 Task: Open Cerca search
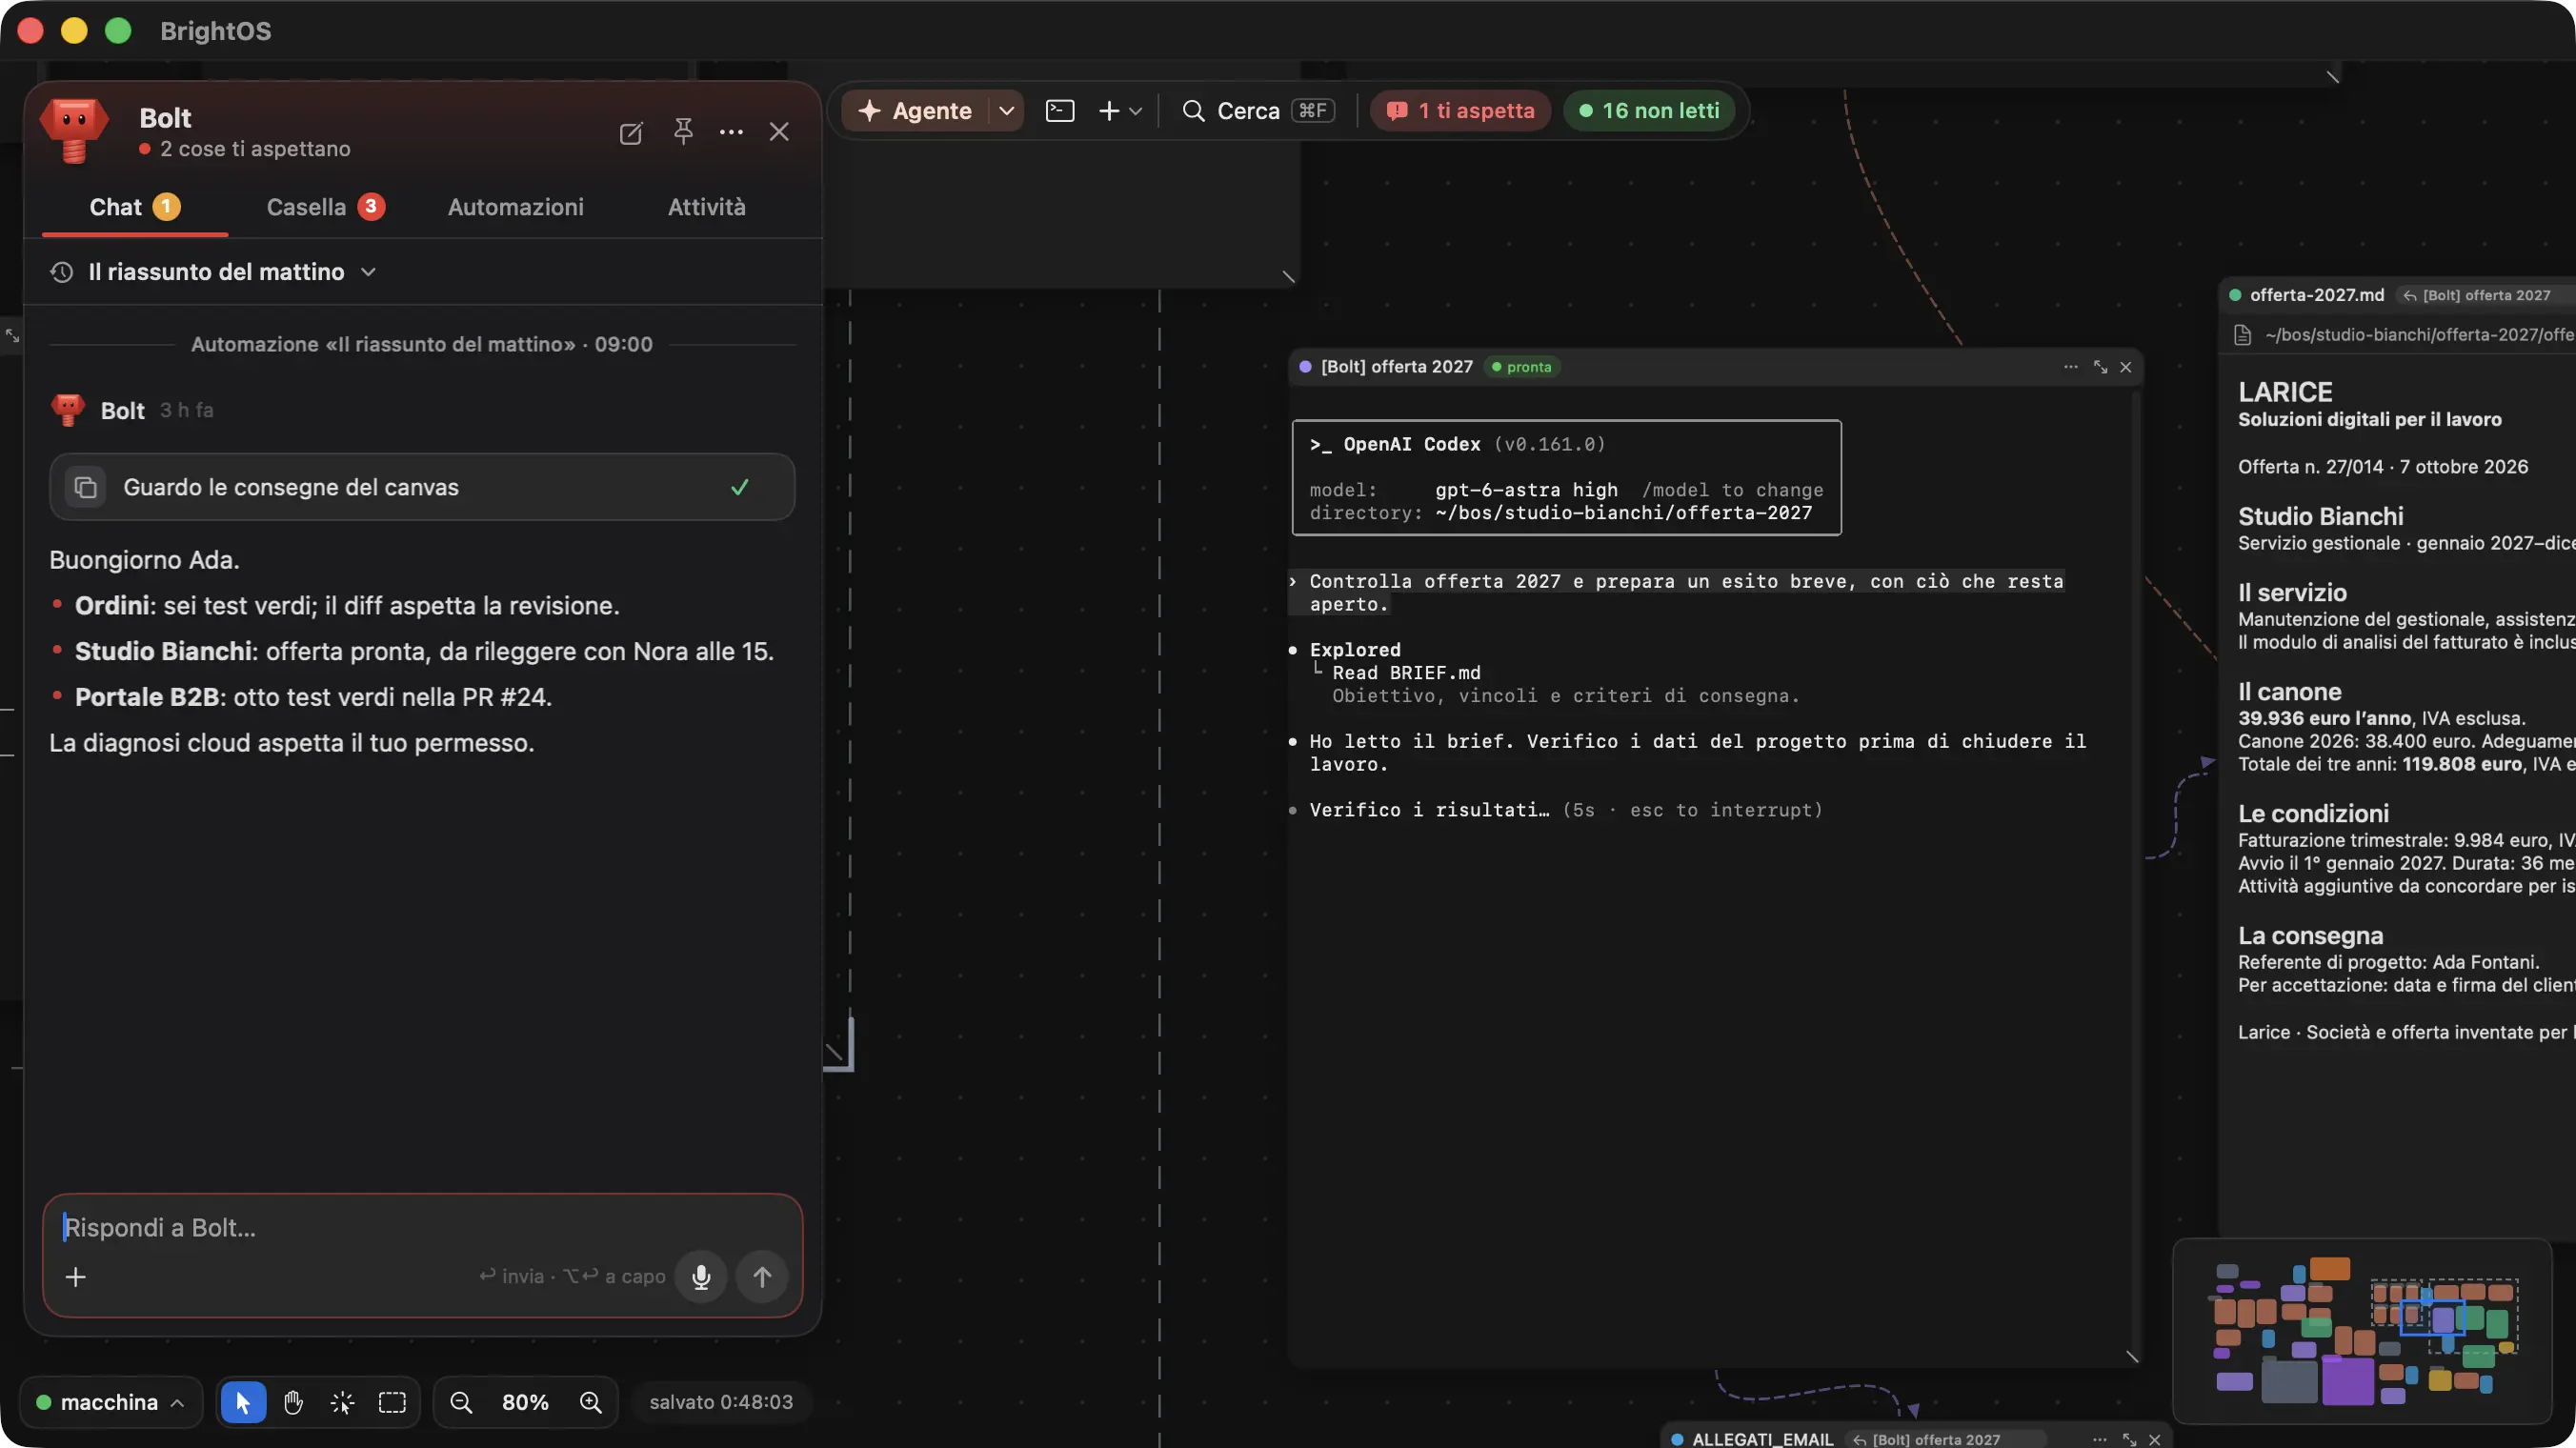point(1257,111)
